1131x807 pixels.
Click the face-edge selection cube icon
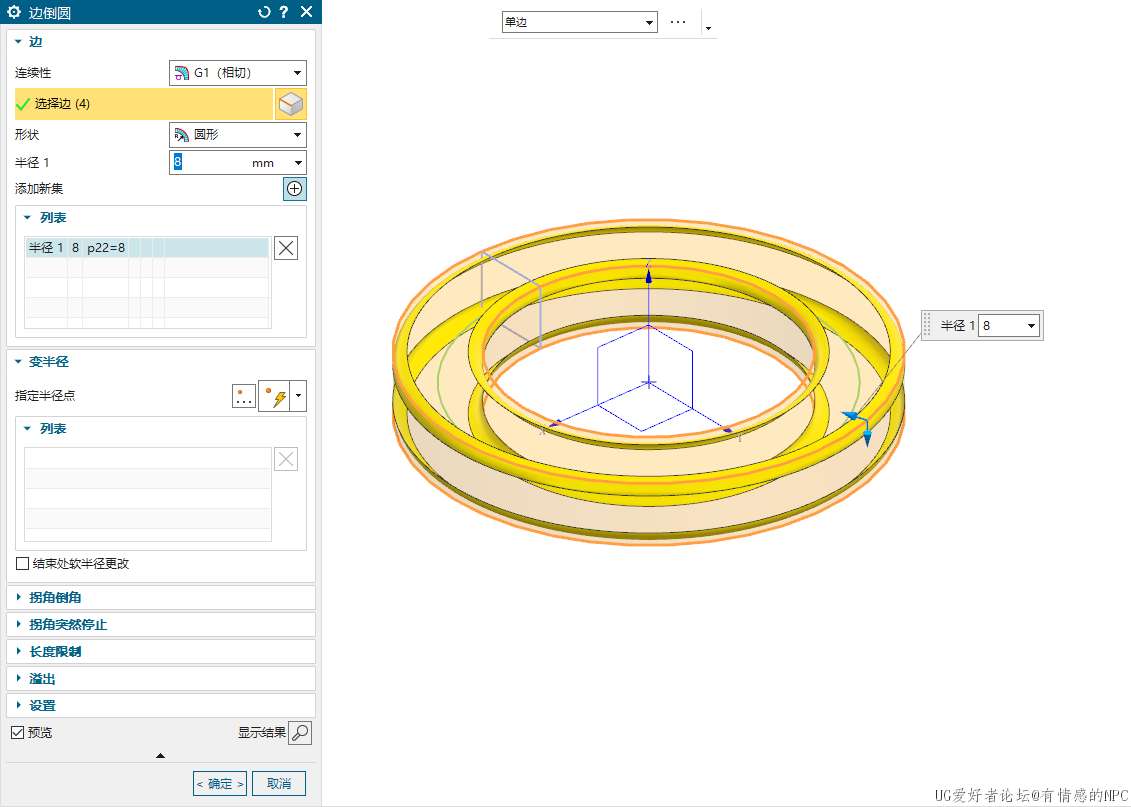290,104
